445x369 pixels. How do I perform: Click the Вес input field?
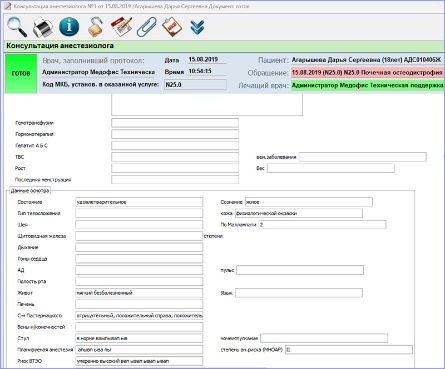click(x=331, y=168)
